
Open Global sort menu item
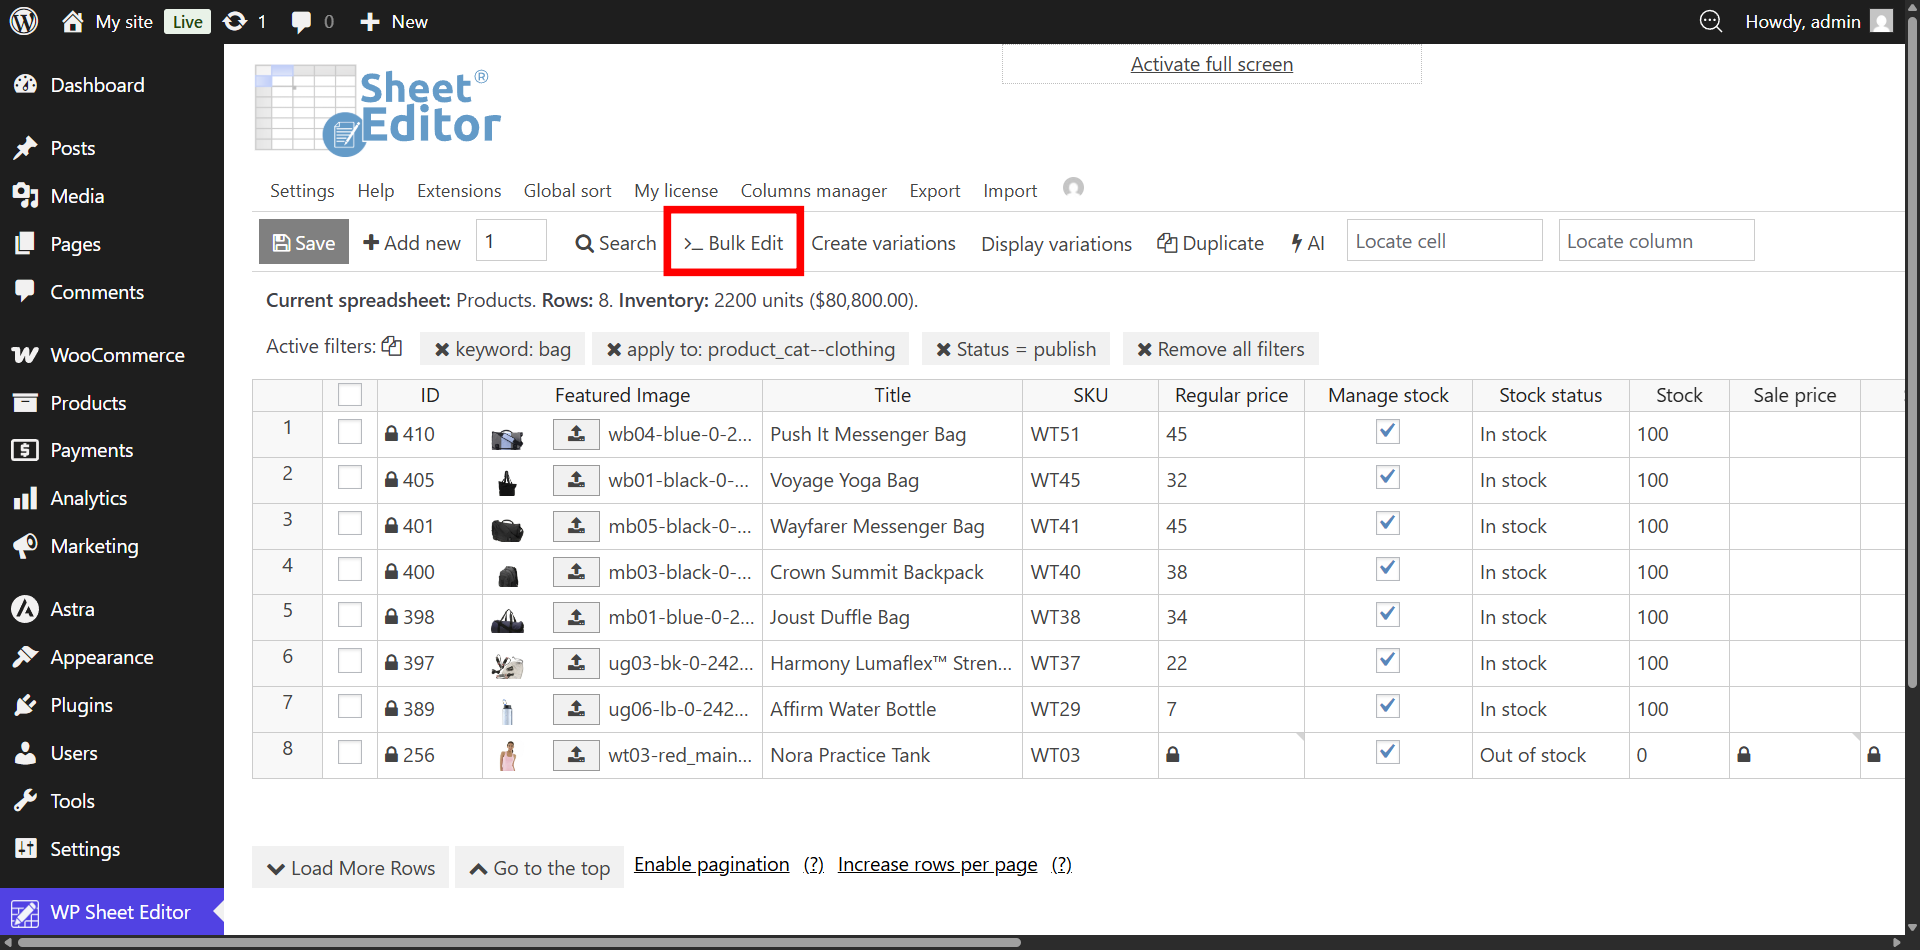567,190
